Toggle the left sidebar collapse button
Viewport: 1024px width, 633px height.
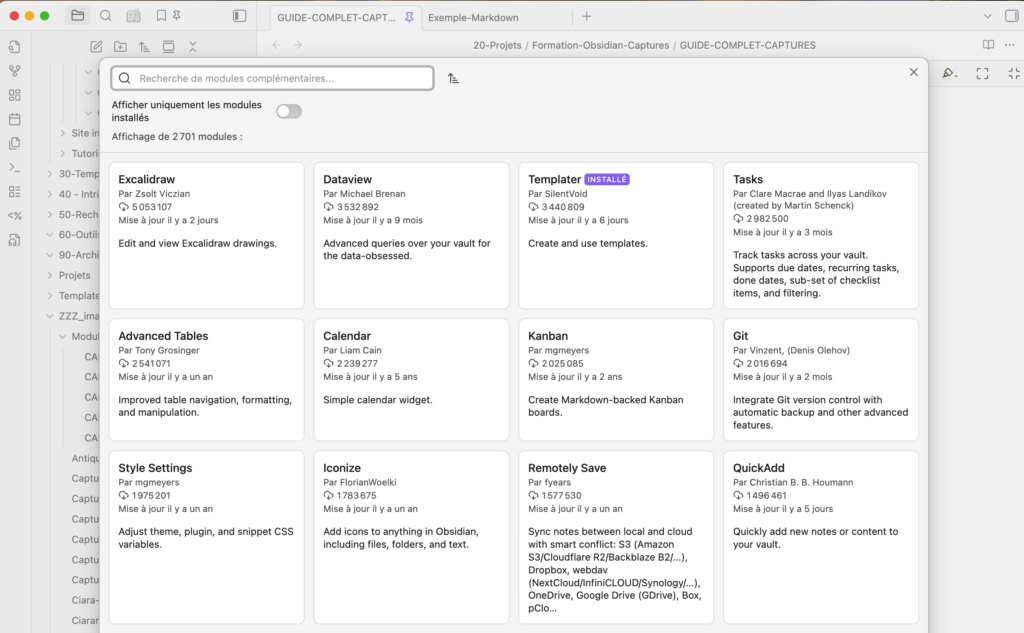tap(239, 16)
